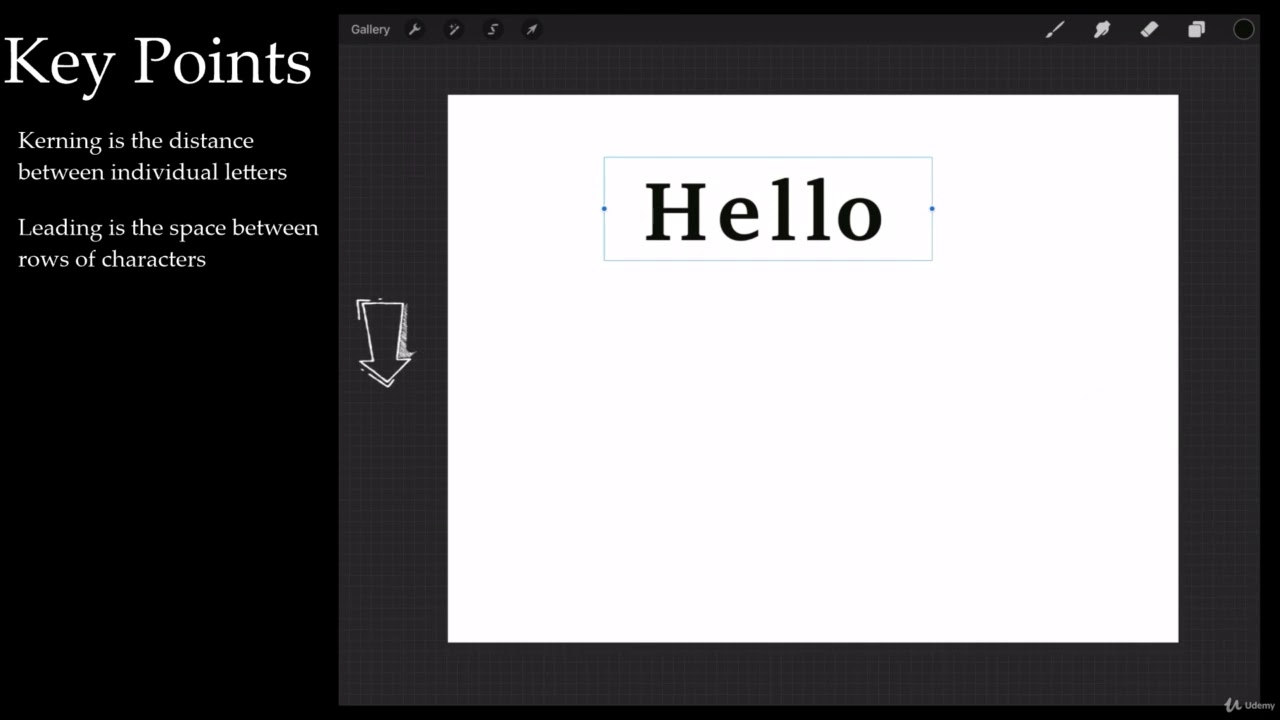Viewport: 1280px width, 720px height.
Task: Open the Adjustments magic wand menu
Action: (453, 30)
